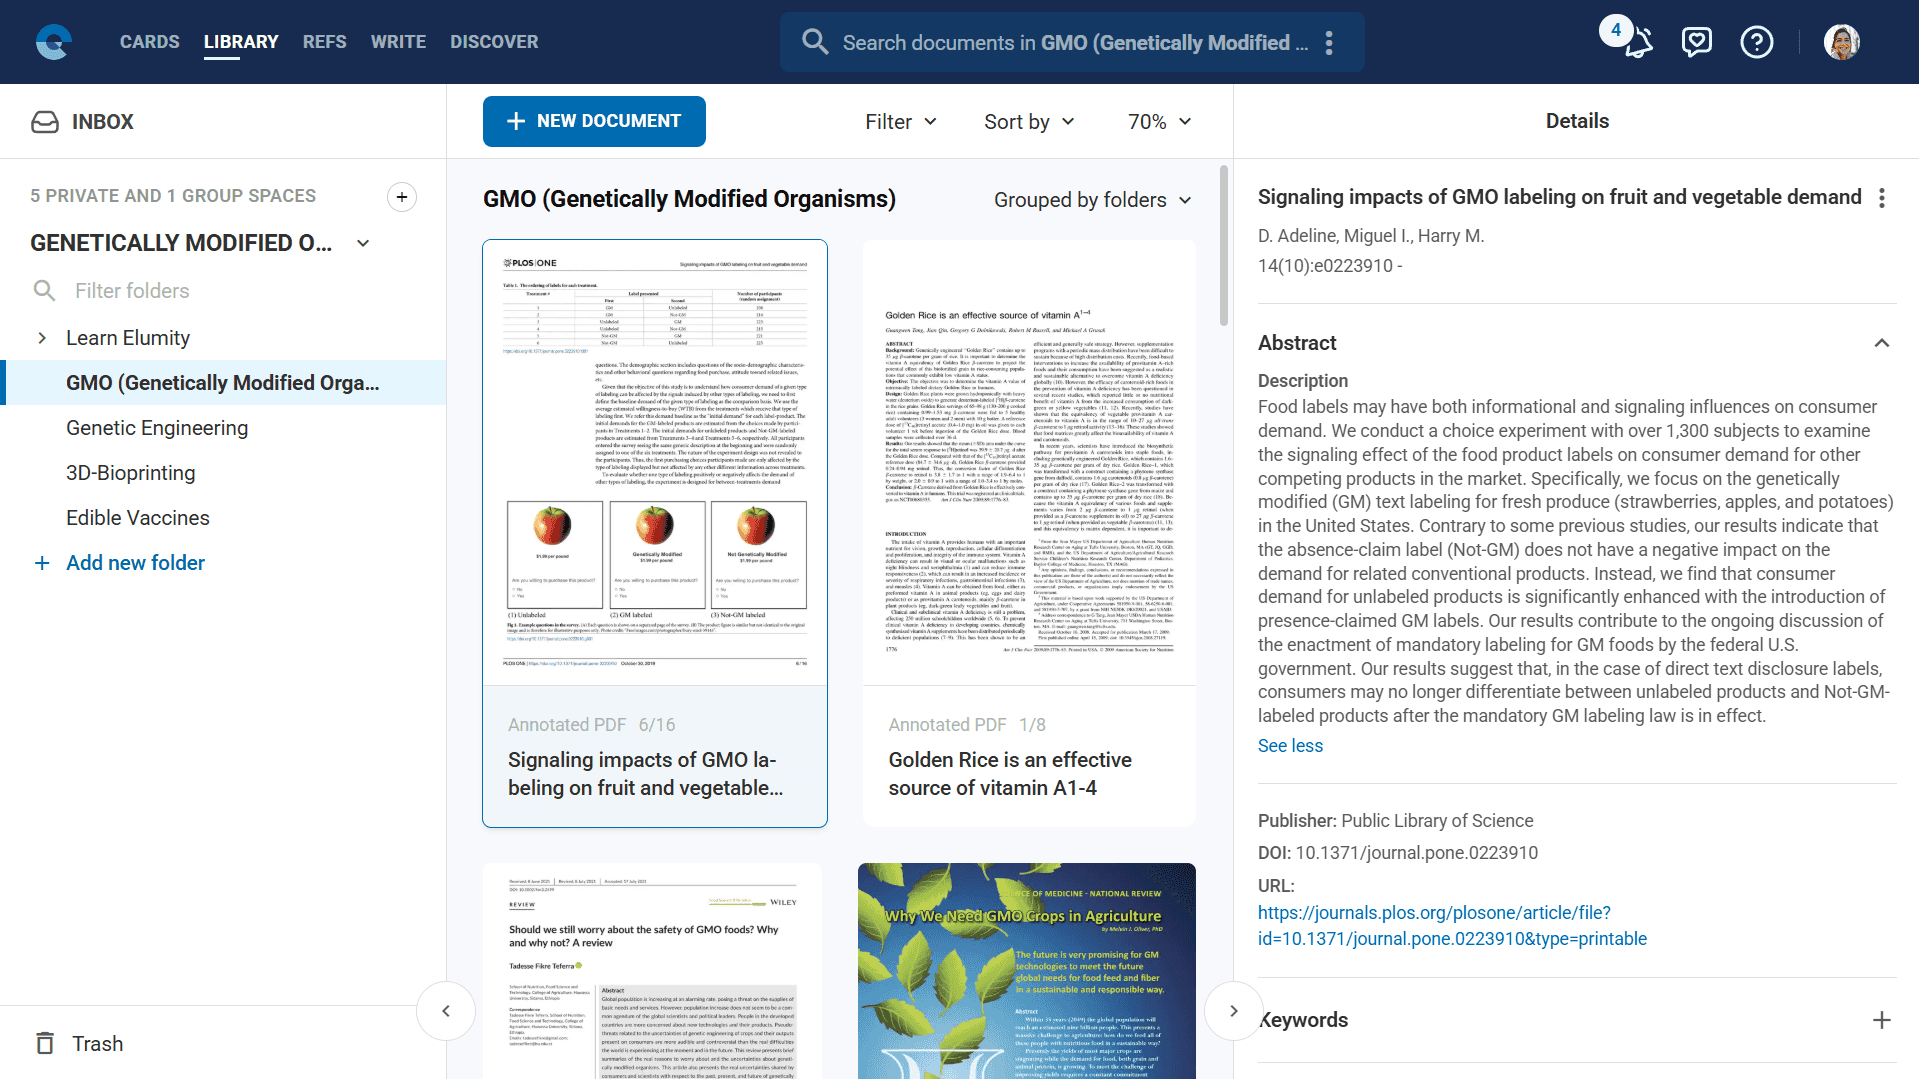Open the Golden Rice document thumbnail

[1029, 462]
